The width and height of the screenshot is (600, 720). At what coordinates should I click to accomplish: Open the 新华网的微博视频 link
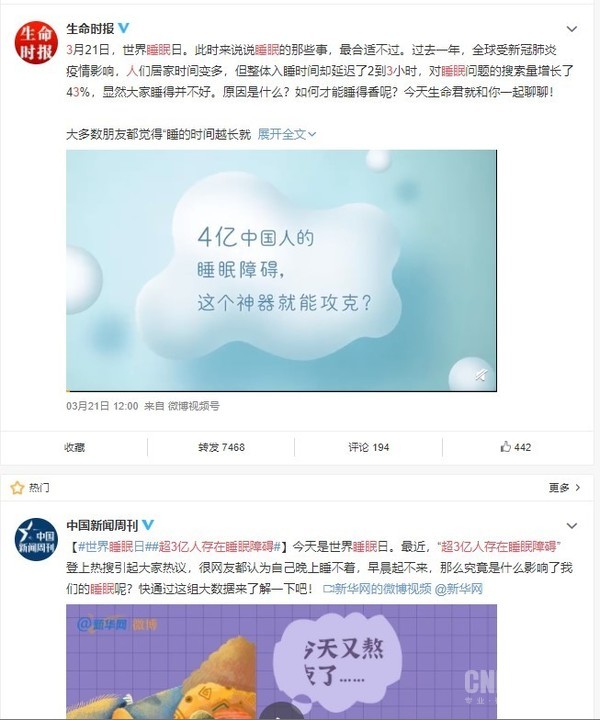[x=377, y=589]
